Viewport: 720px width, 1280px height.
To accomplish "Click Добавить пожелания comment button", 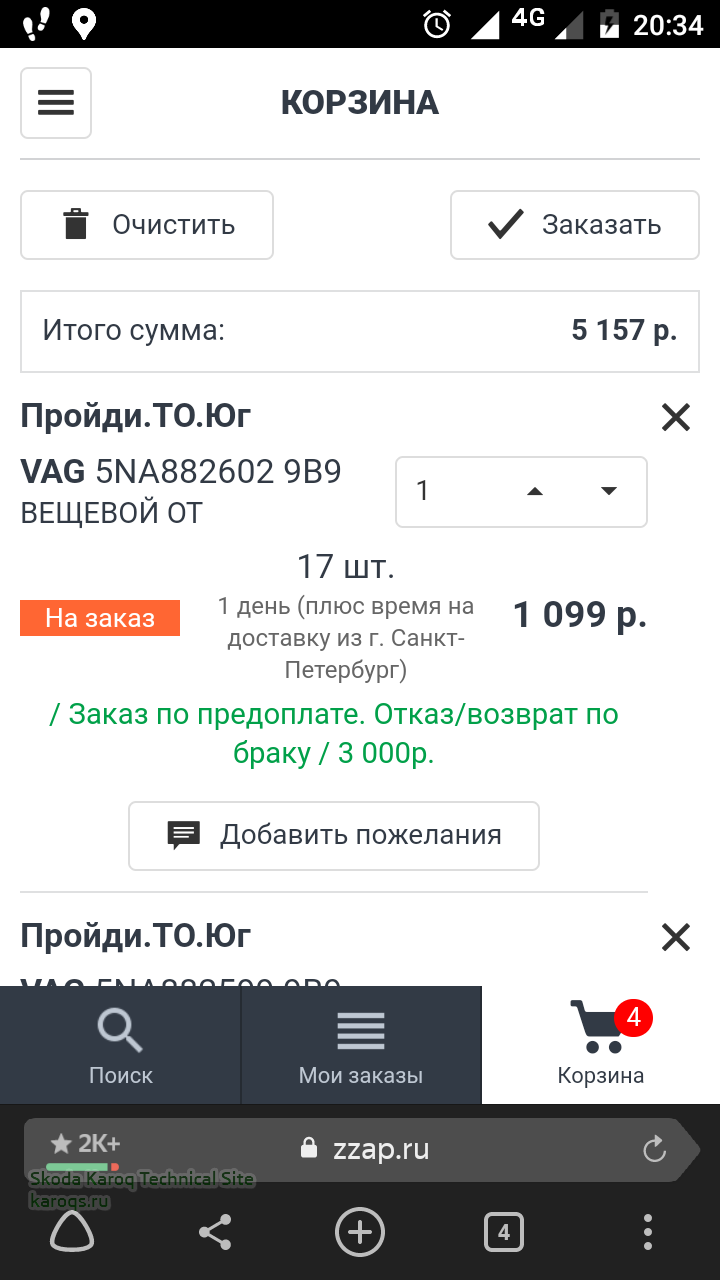I will click(x=334, y=835).
